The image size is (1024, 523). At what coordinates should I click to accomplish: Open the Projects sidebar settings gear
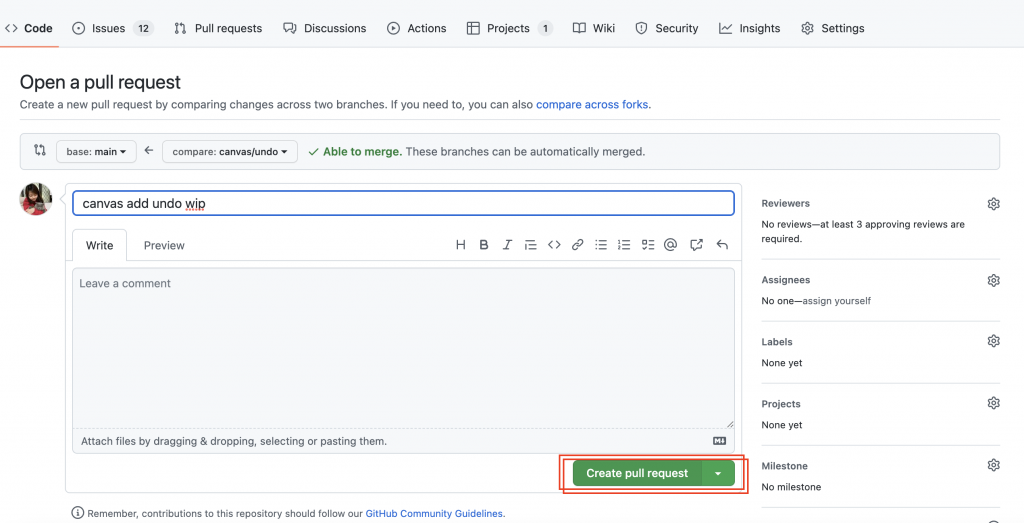point(993,403)
